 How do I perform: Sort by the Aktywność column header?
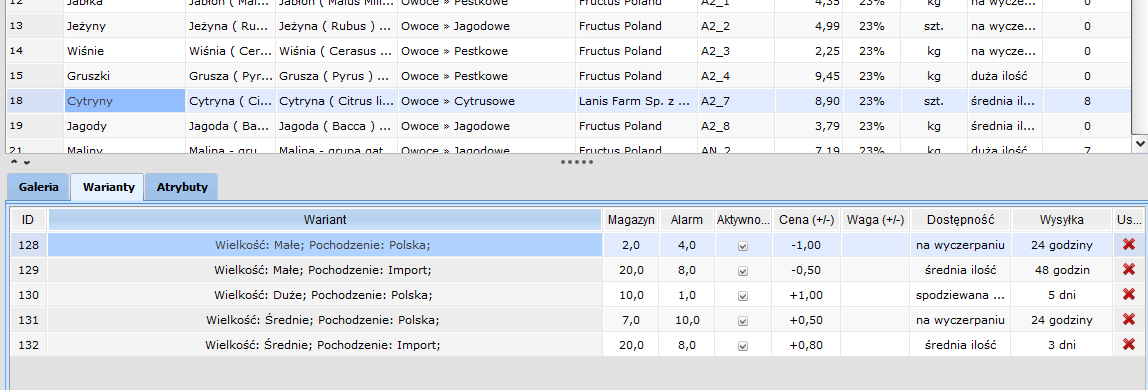pyautogui.click(x=742, y=220)
